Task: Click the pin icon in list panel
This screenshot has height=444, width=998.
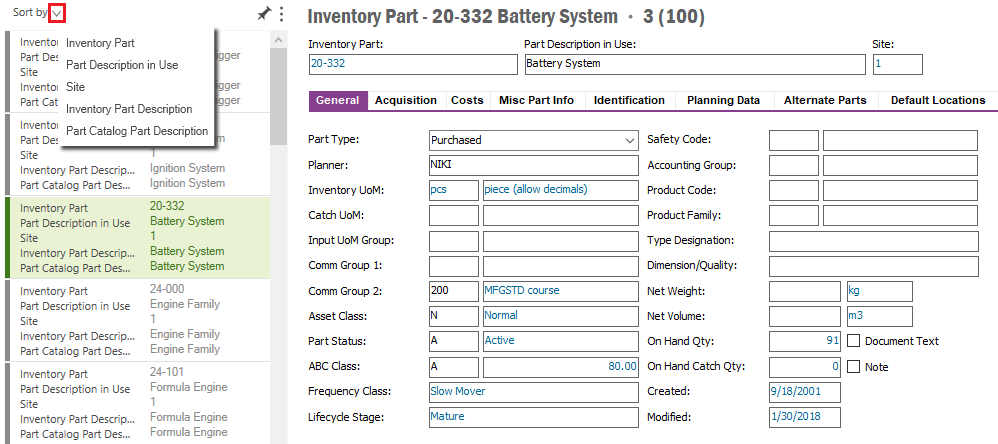Action: (x=264, y=14)
